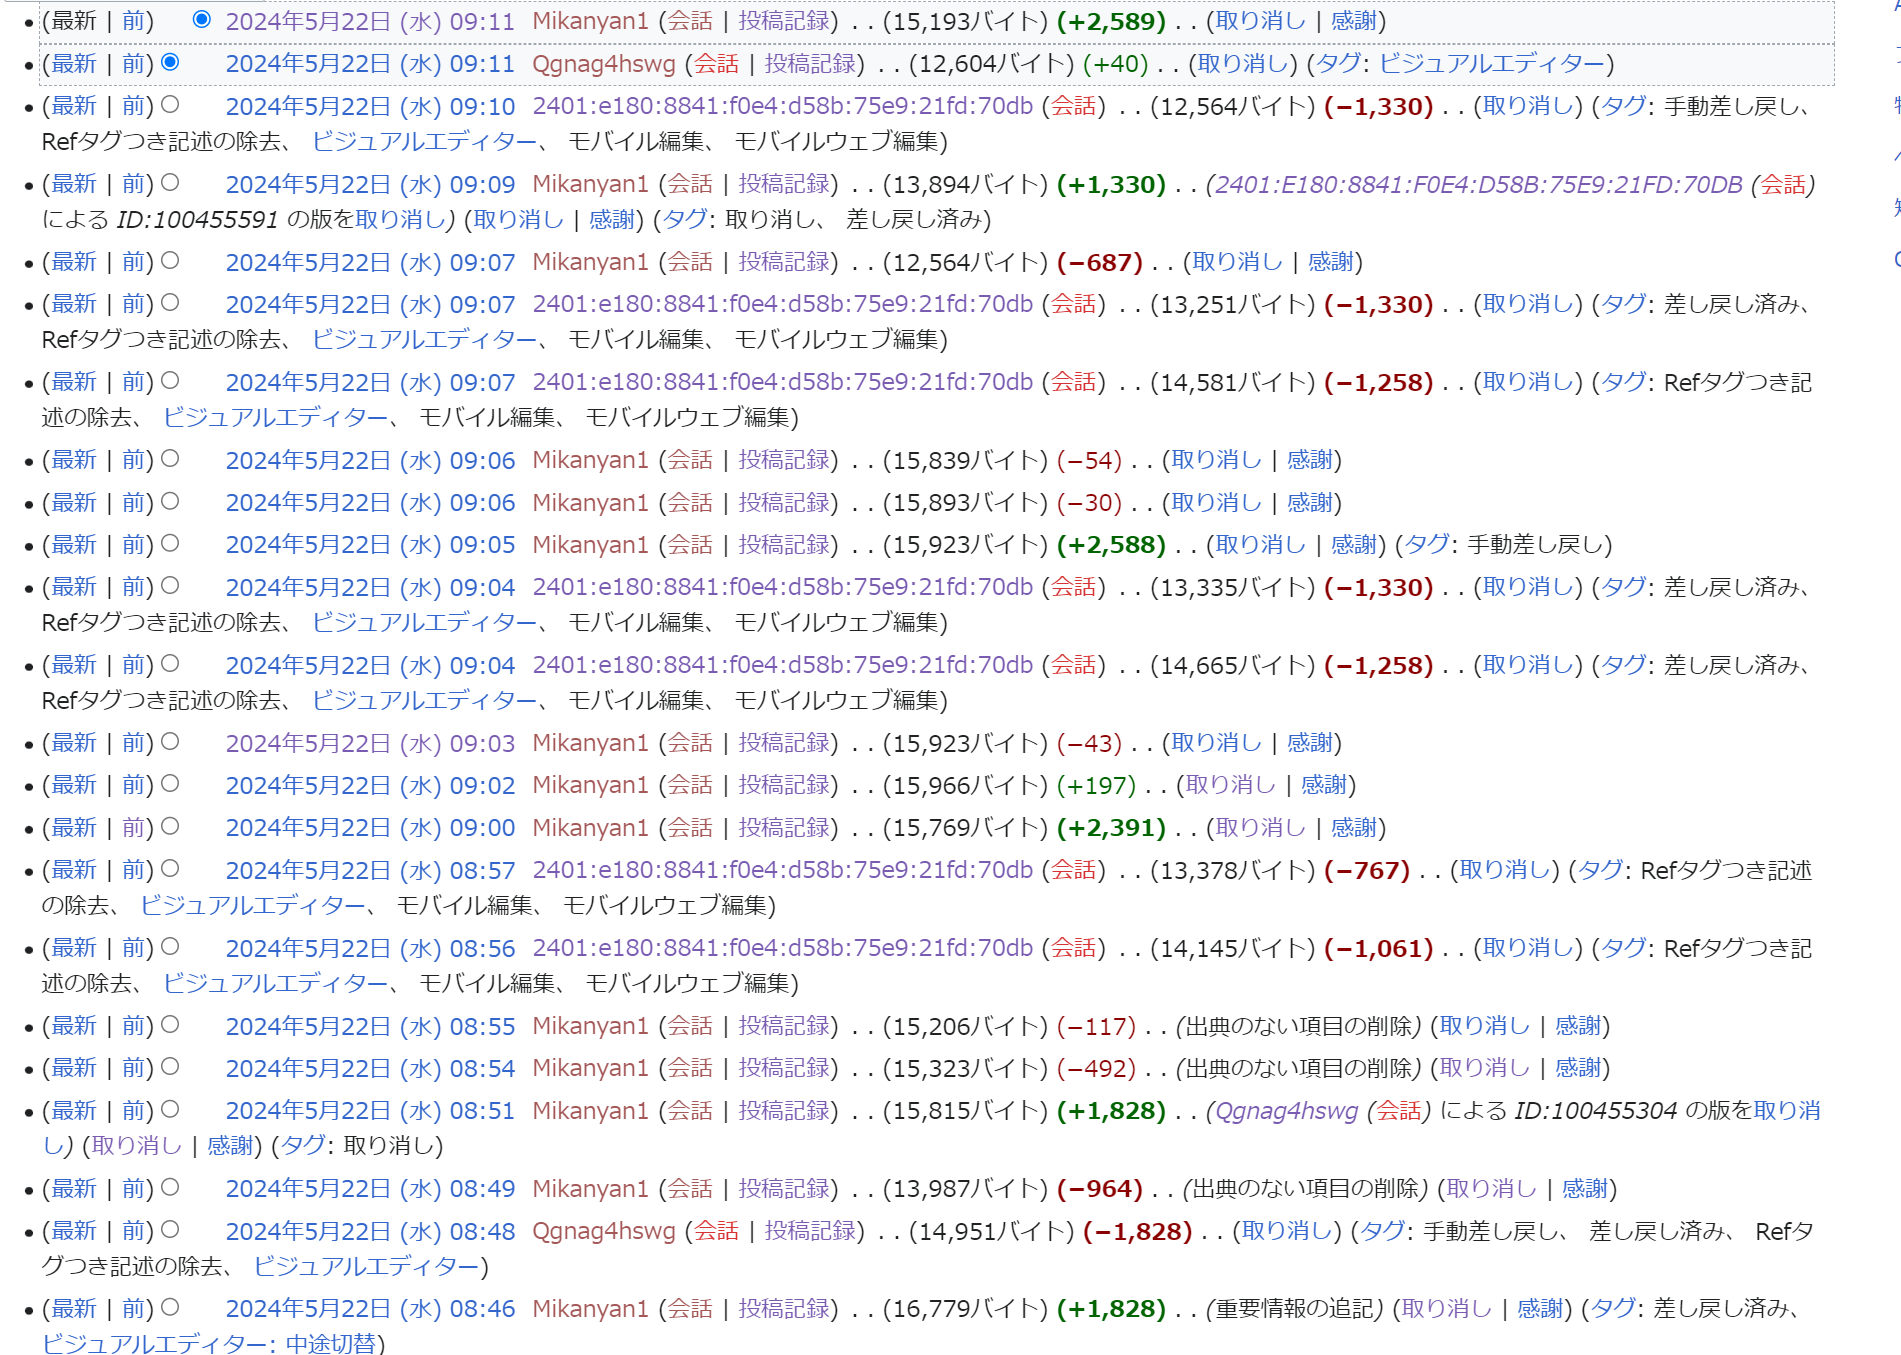The width and height of the screenshot is (1901, 1355).
Task: Open IP user link on 09:10 row
Action: (x=782, y=106)
